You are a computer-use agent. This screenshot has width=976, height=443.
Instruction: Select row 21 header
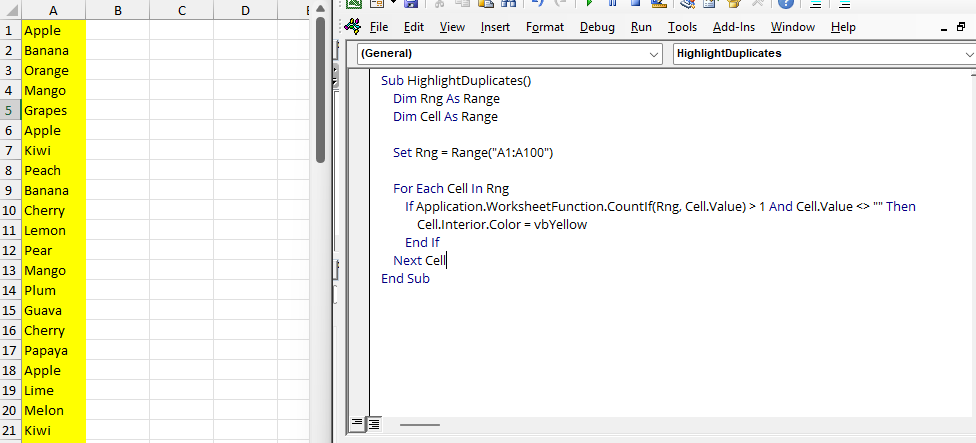click(10, 431)
